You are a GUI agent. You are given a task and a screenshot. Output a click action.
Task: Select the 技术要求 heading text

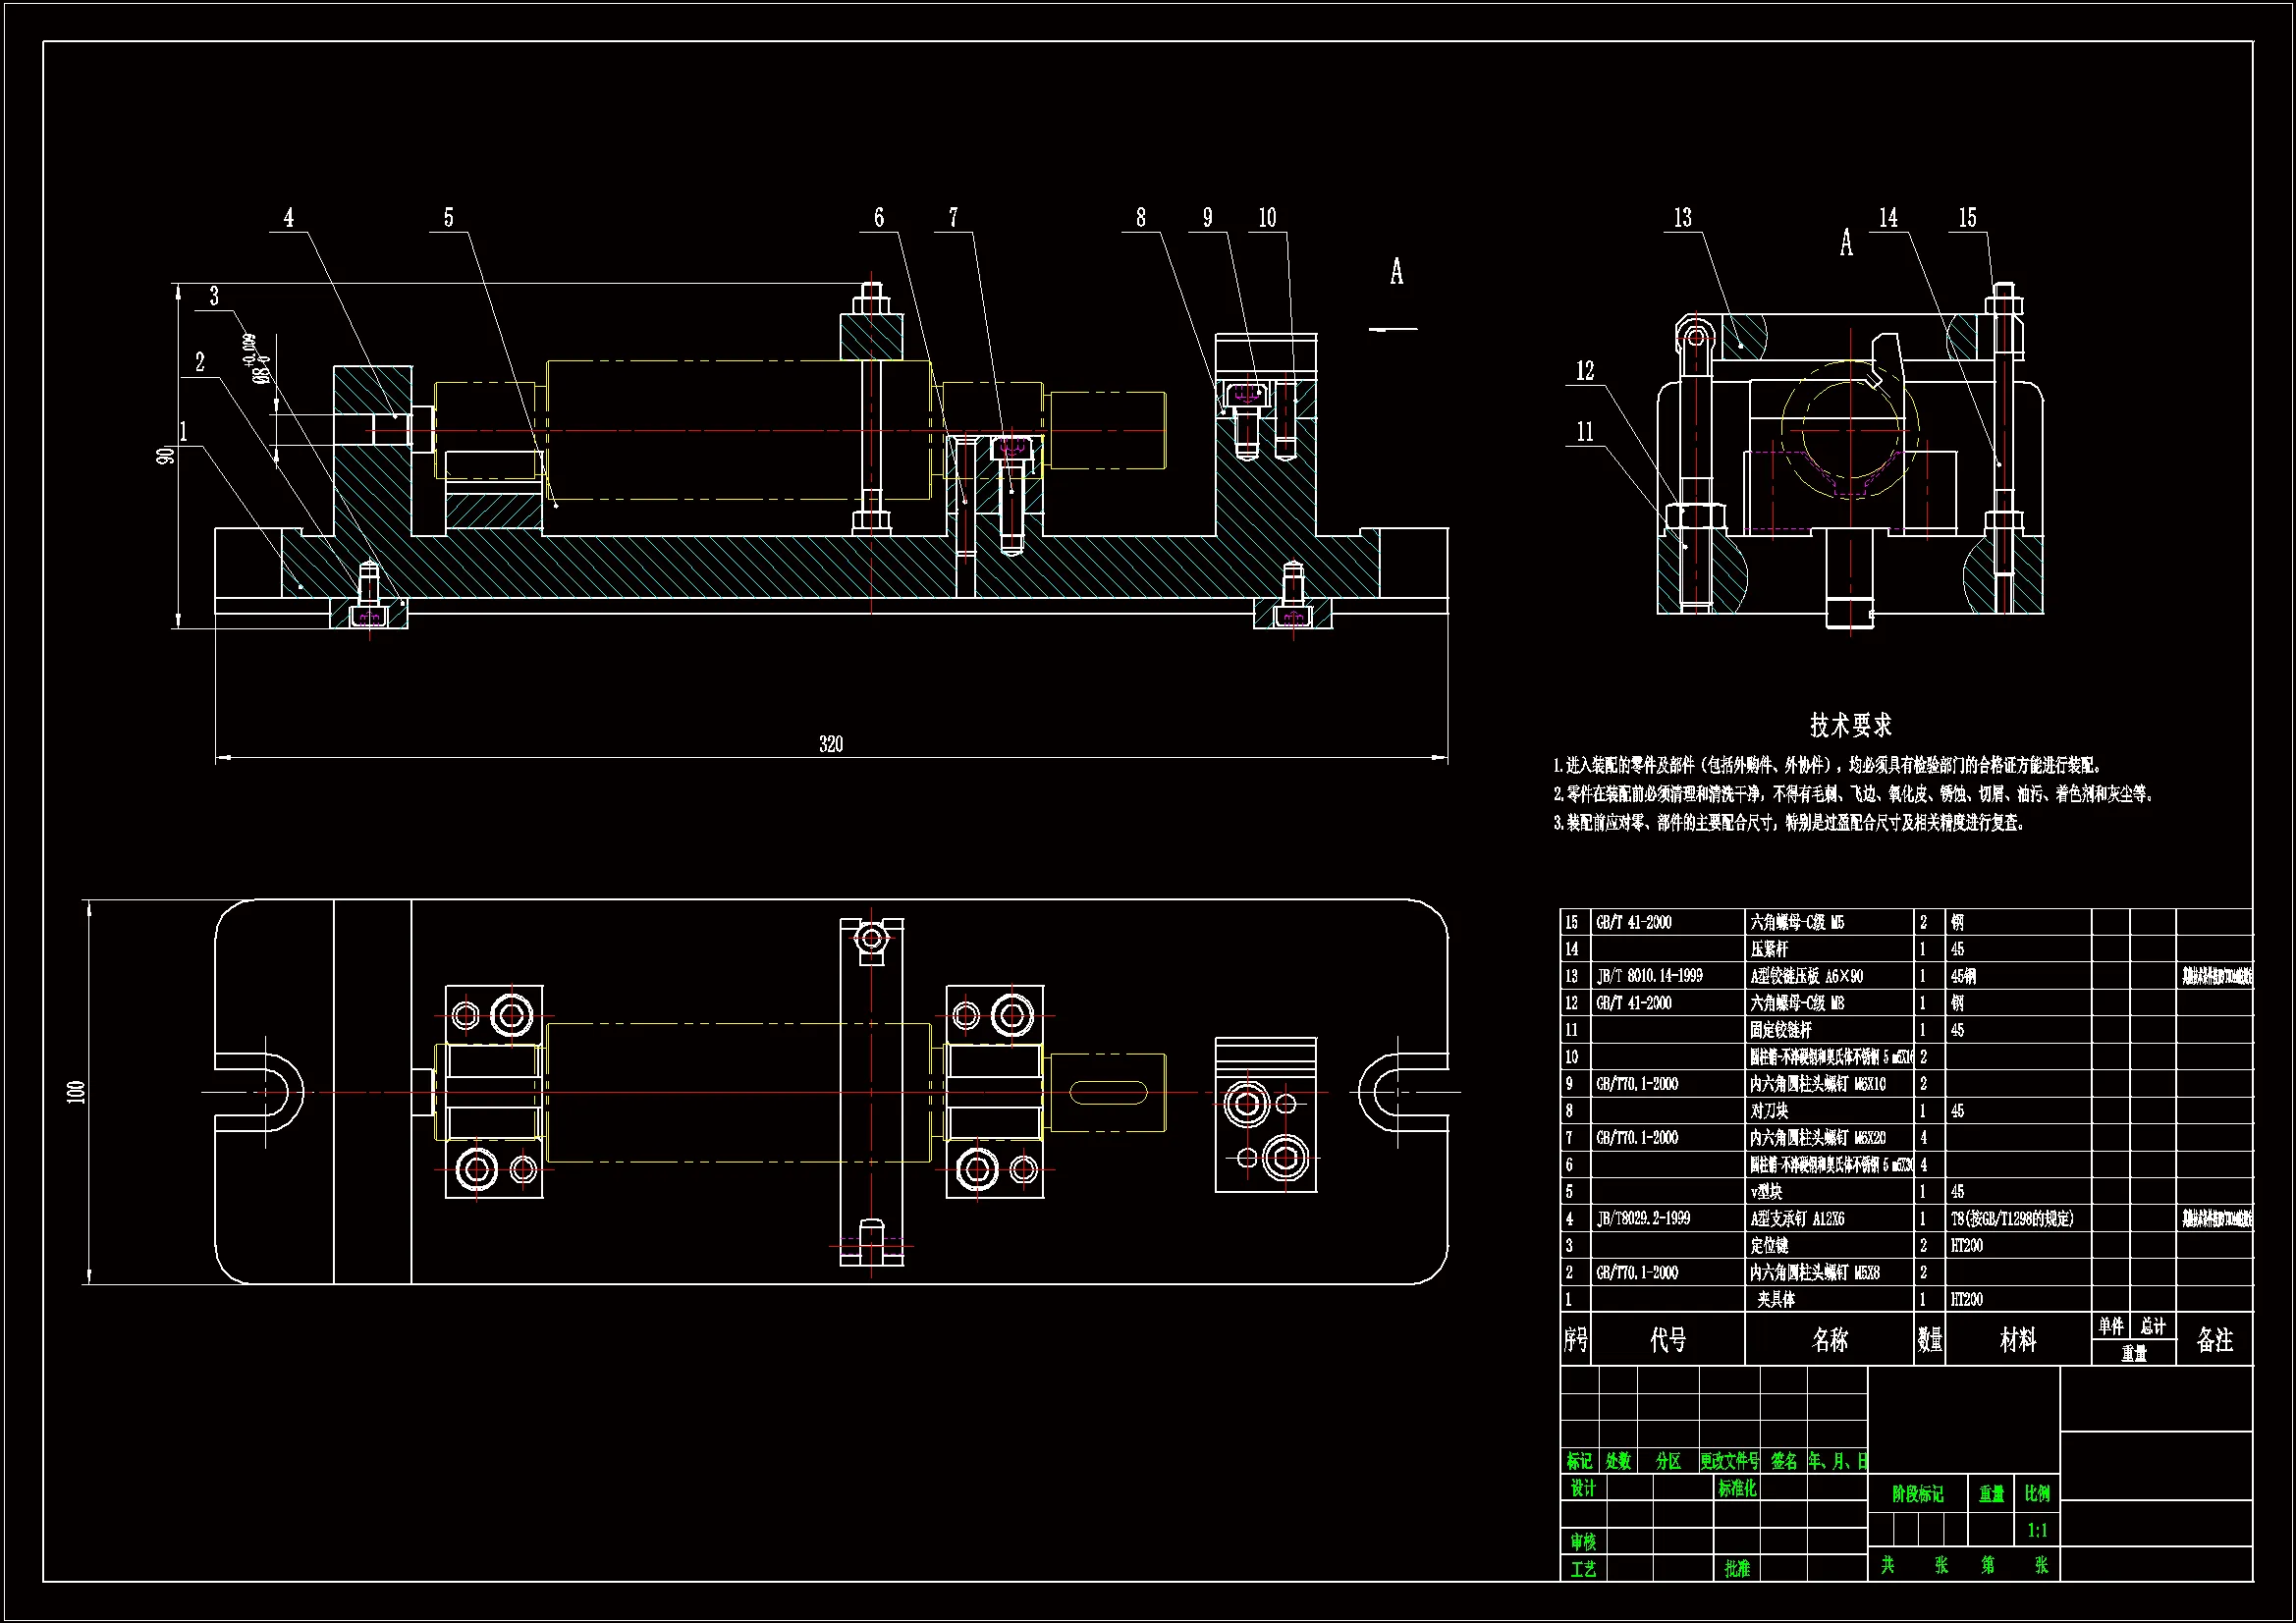(1850, 725)
